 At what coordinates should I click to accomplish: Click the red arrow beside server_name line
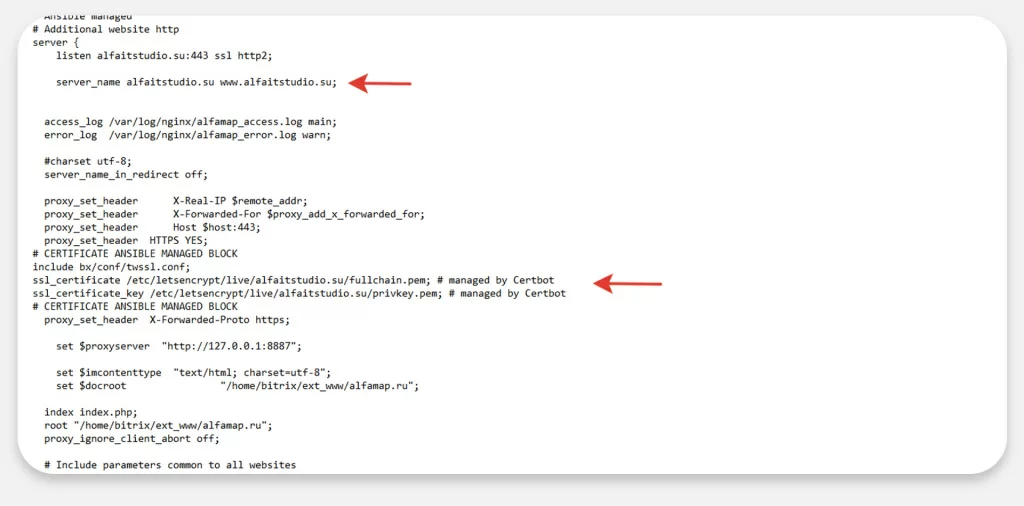click(x=386, y=84)
